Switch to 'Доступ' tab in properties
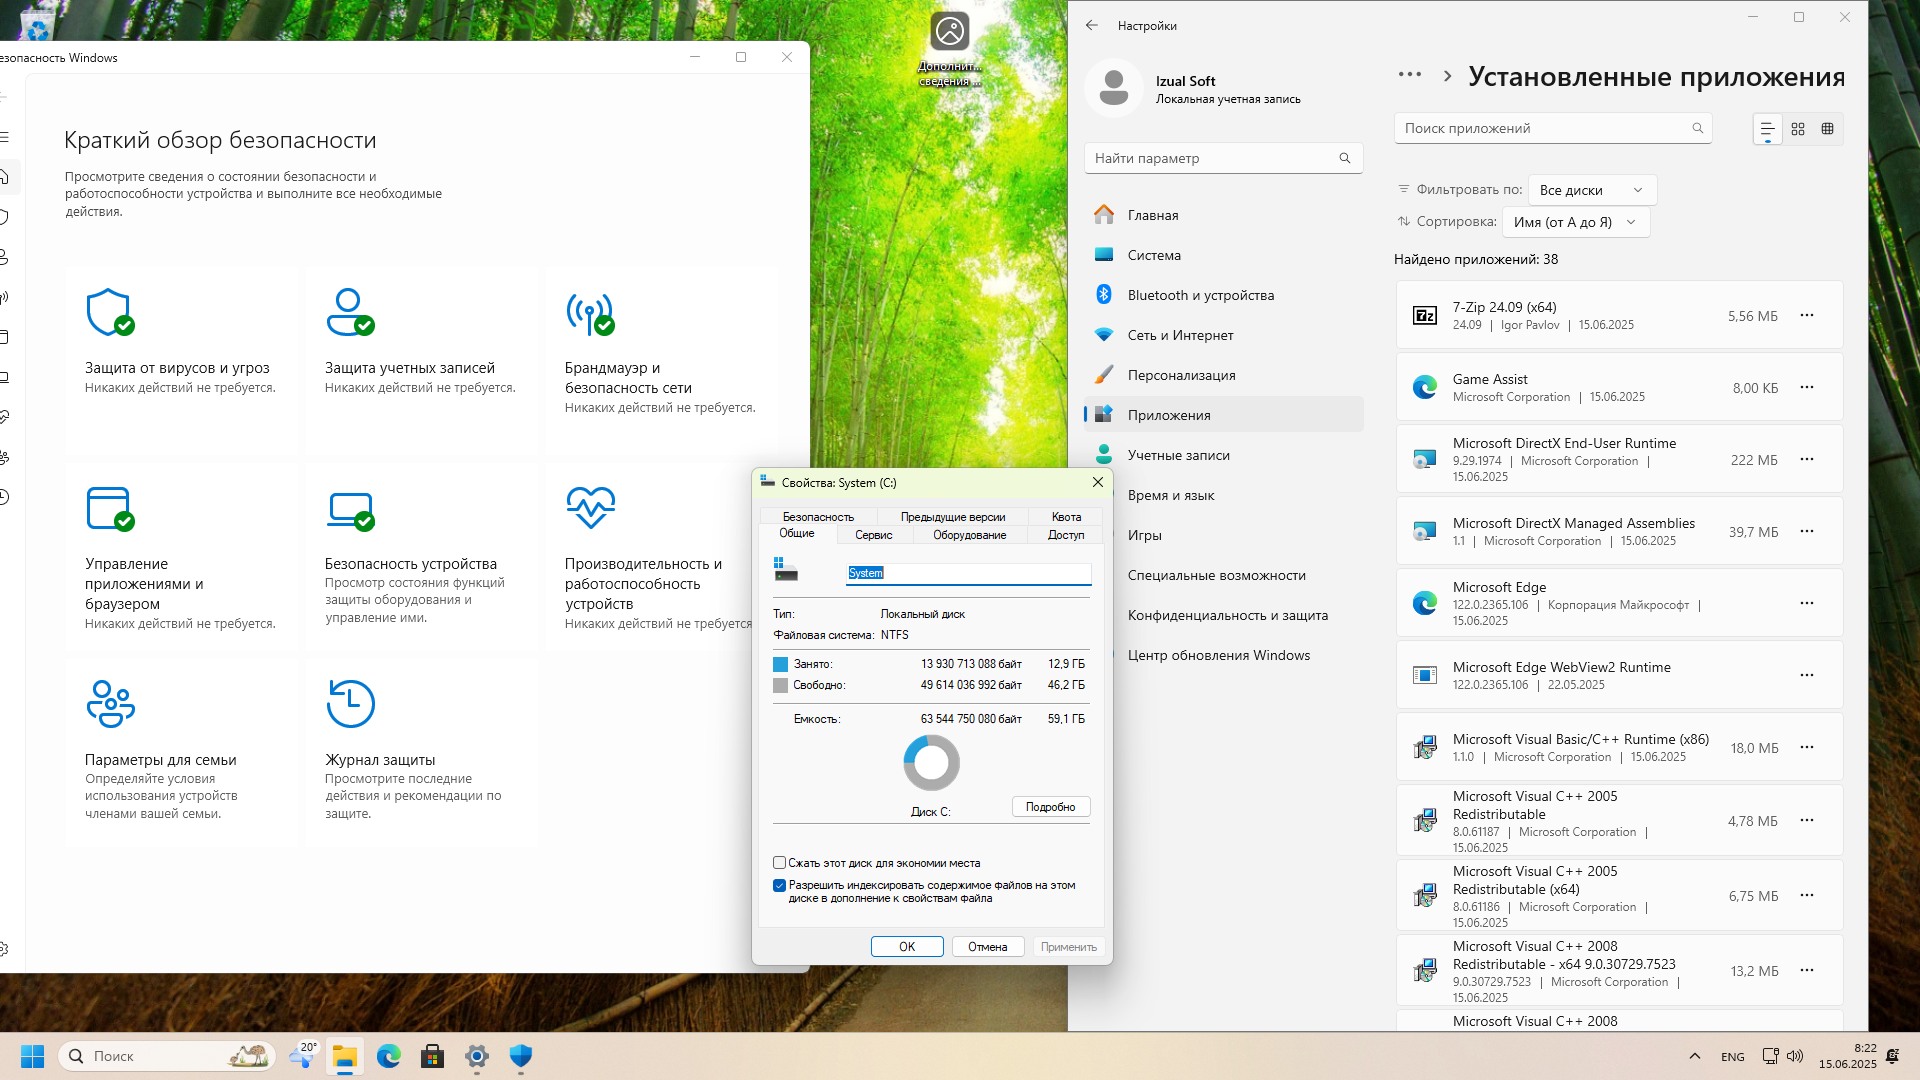 click(1066, 535)
